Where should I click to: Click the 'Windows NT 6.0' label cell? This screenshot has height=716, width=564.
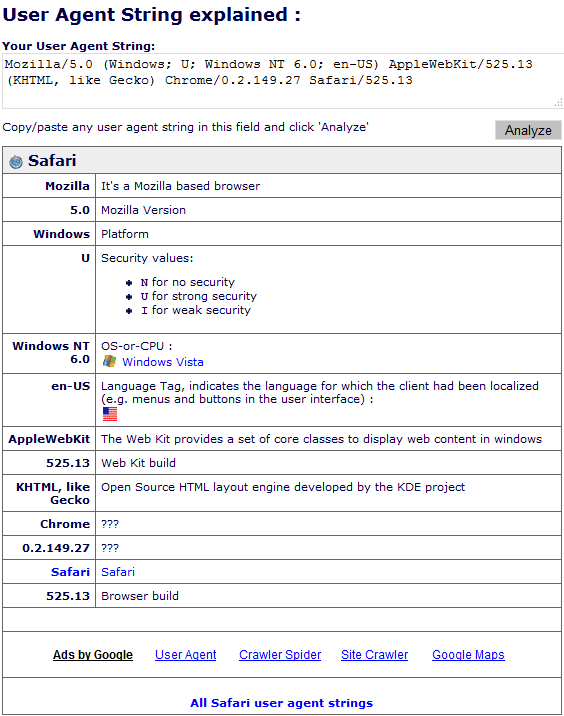click(51, 353)
